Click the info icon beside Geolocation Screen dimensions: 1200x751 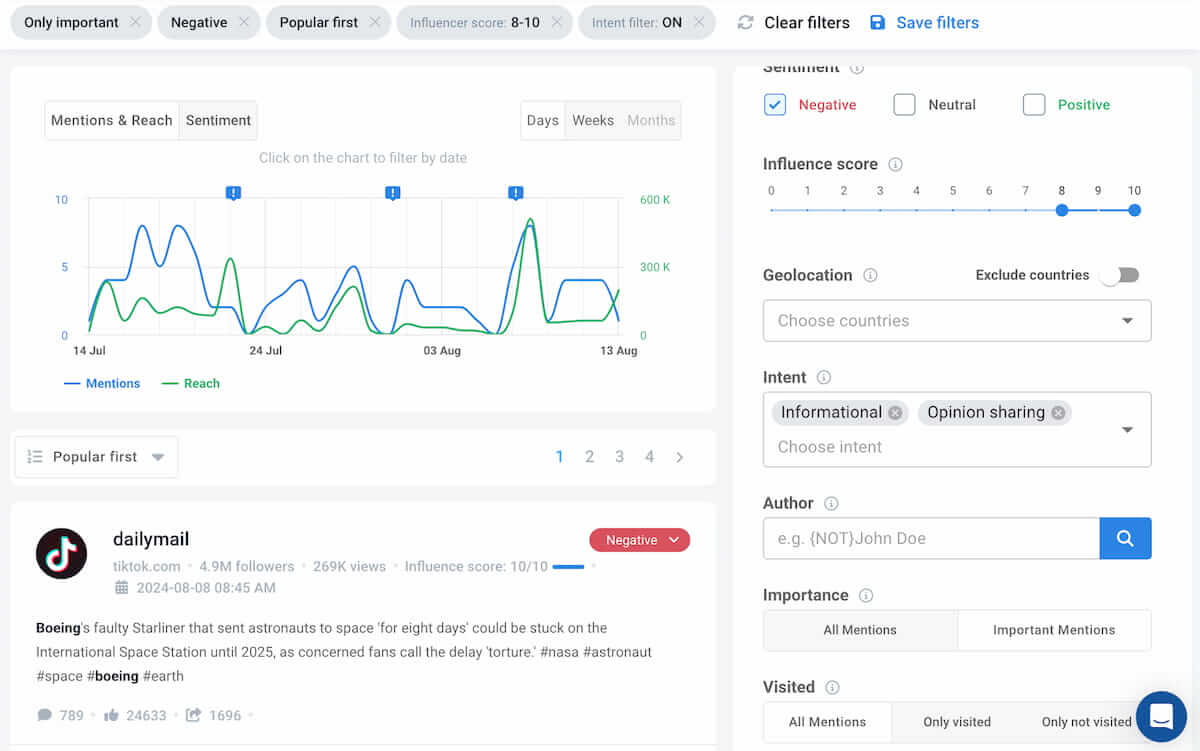870,275
